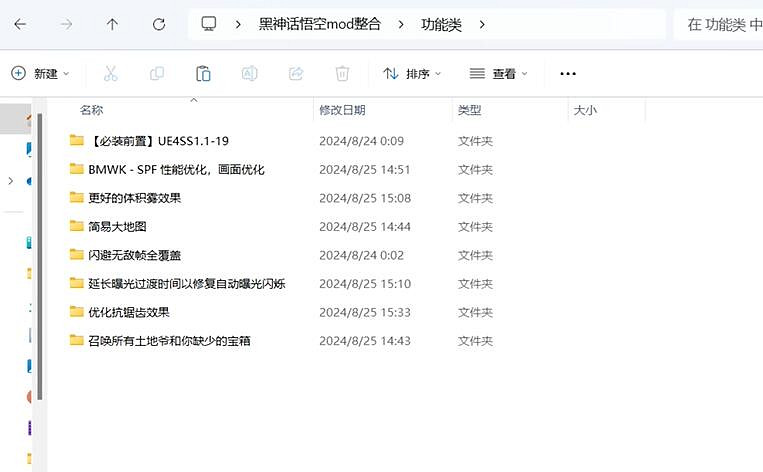Image resolution: width=763 pixels, height=472 pixels.
Task: Select folder name 召唤所有土地爷和你缺少的宝箱
Action: [169, 341]
